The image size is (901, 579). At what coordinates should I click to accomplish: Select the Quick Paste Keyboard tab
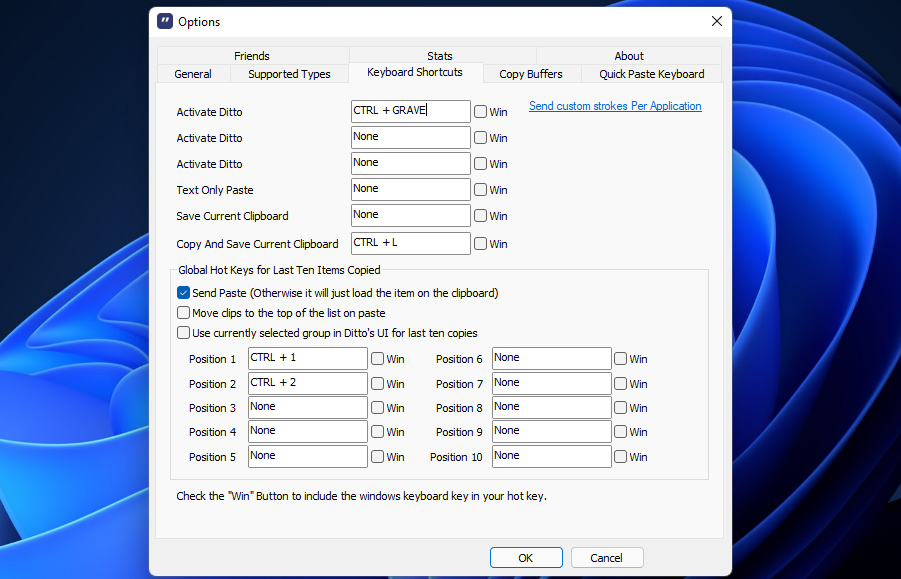651,74
